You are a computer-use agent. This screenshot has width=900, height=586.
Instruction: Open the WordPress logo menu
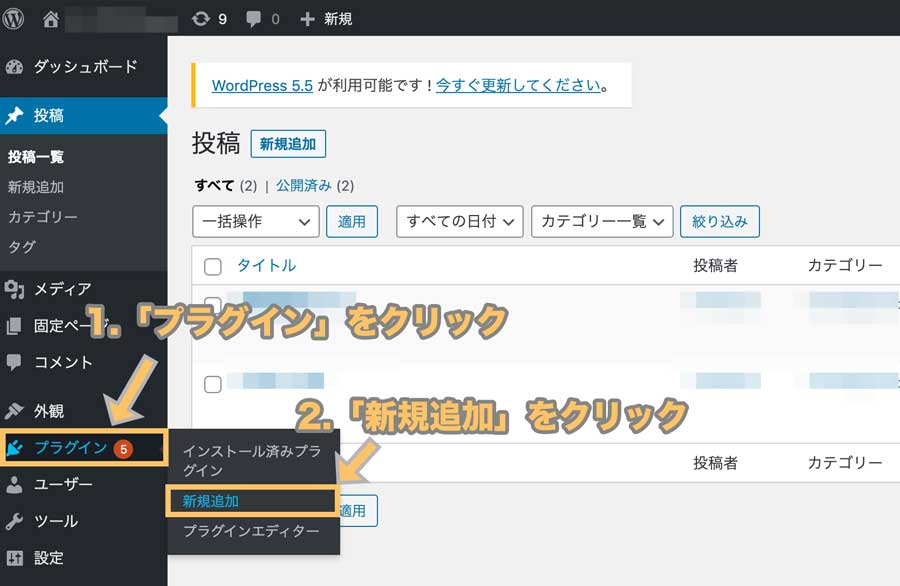tap(13, 19)
